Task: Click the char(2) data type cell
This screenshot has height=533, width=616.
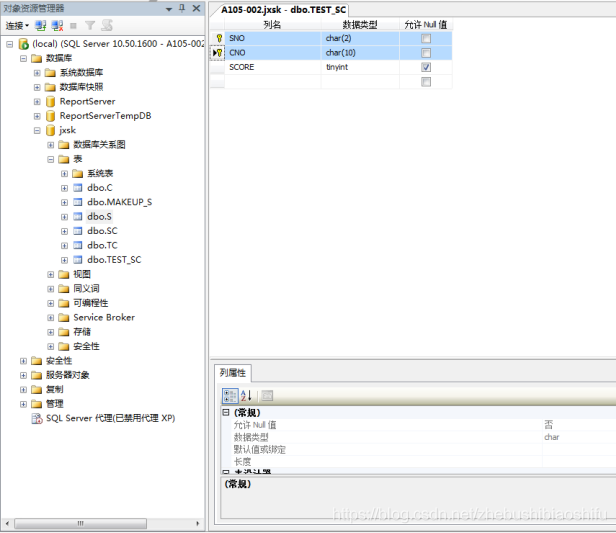Action: (x=360, y=38)
